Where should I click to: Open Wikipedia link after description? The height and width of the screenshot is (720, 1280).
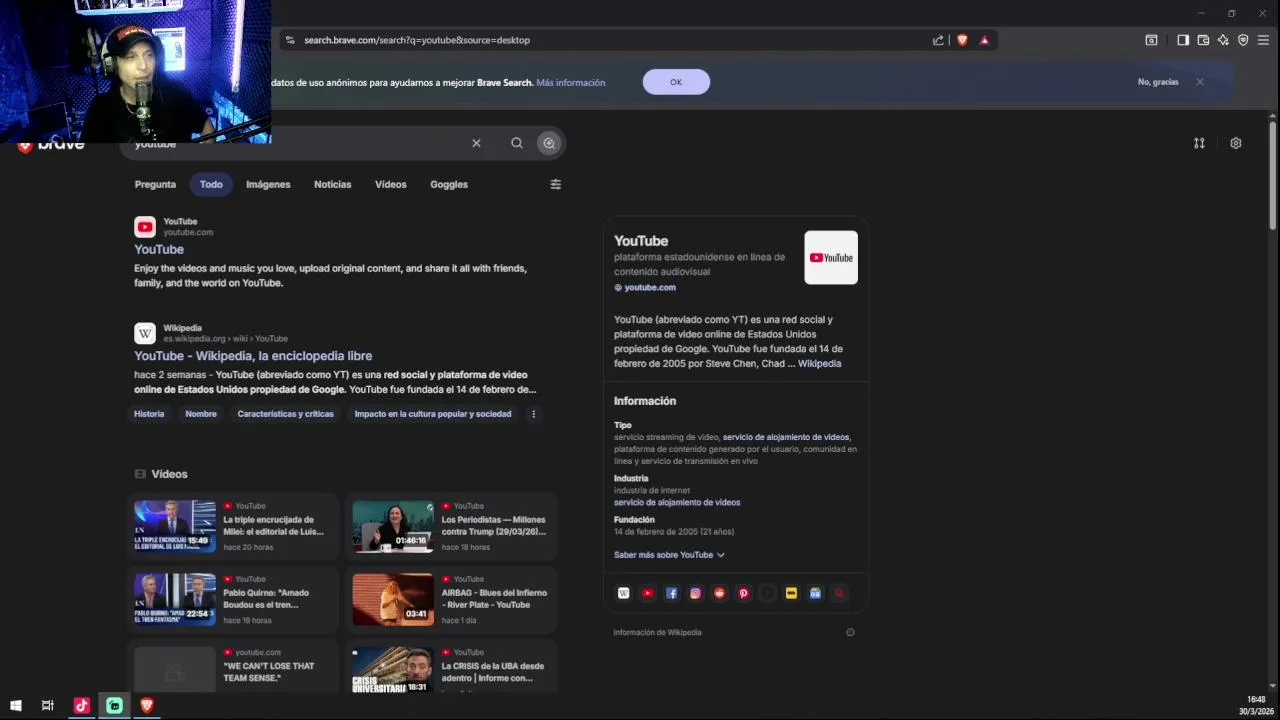pyautogui.click(x=820, y=364)
